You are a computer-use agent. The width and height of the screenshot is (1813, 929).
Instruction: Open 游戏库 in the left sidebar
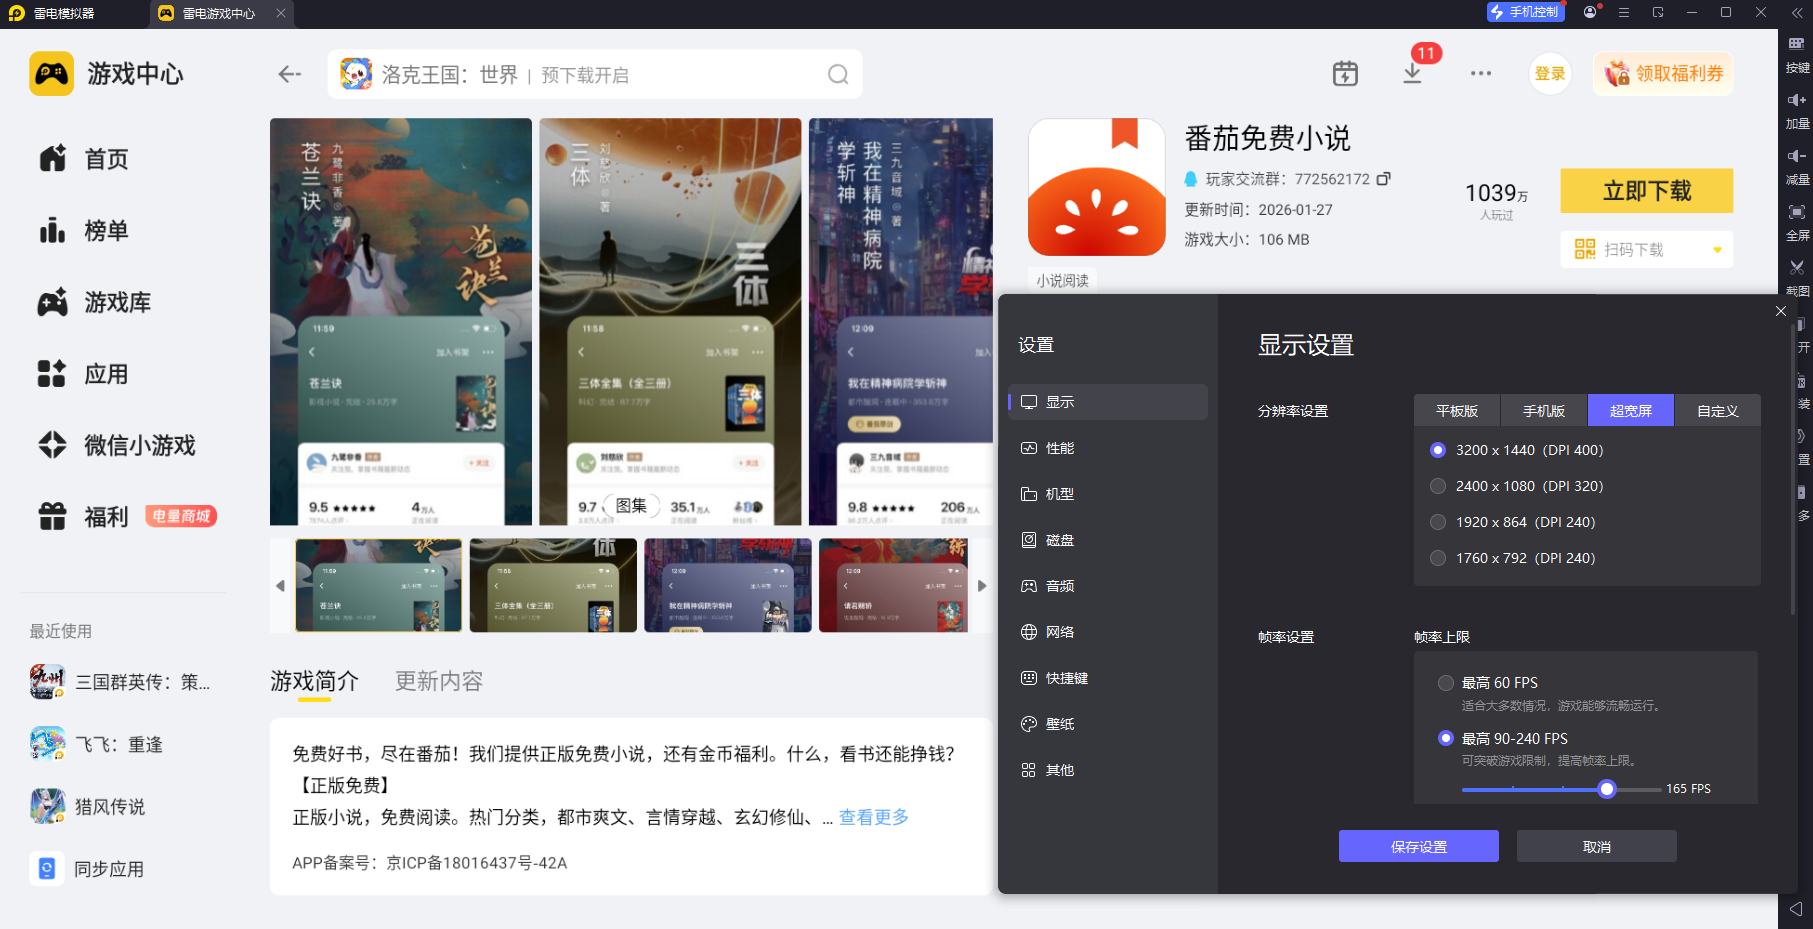(117, 302)
